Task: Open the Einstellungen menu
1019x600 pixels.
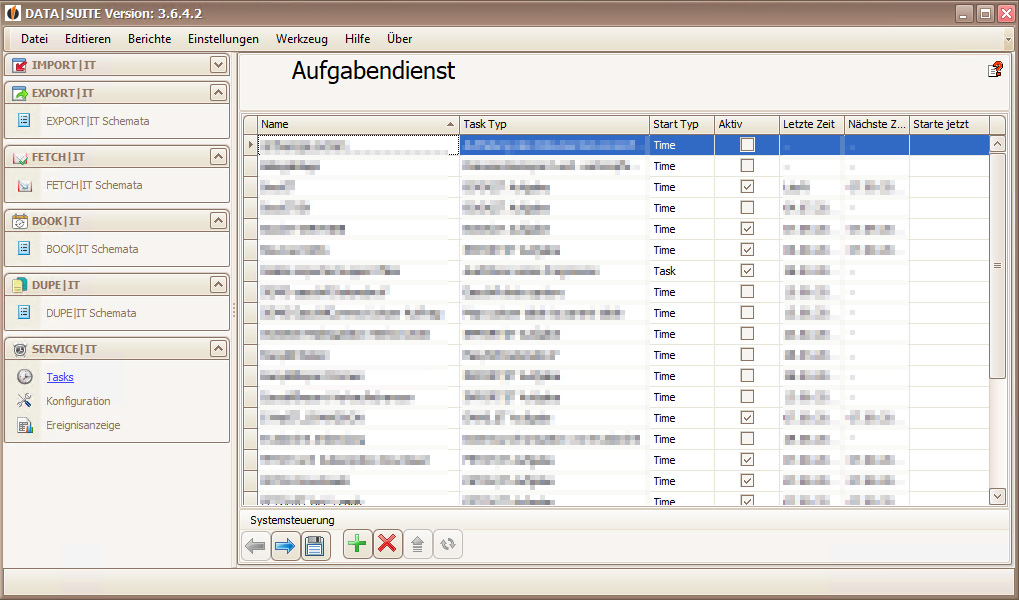Action: 224,39
